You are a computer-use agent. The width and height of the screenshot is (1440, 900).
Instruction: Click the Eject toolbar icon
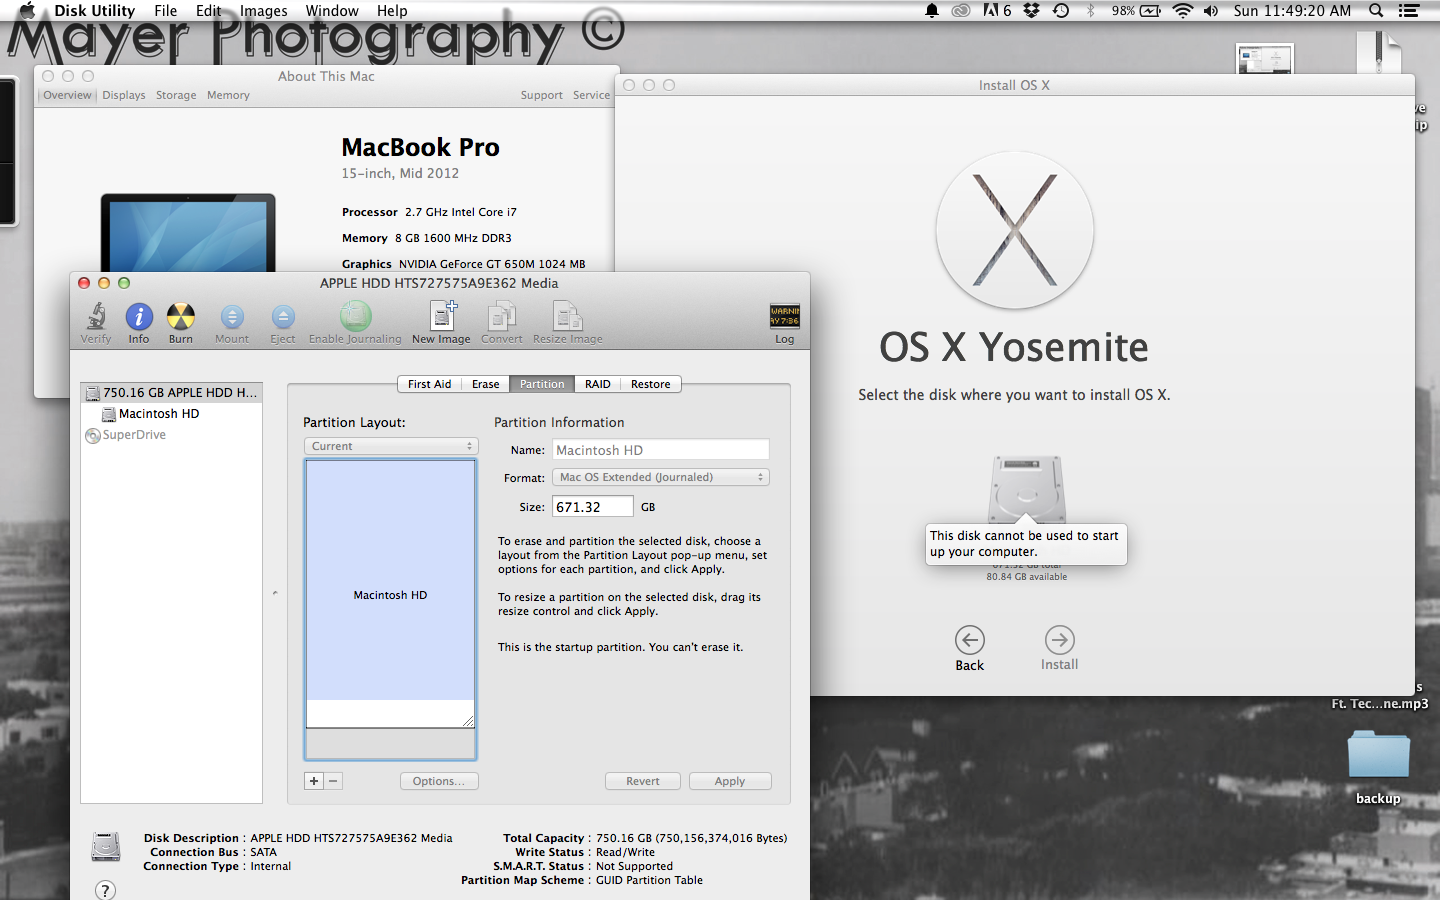click(x=283, y=323)
